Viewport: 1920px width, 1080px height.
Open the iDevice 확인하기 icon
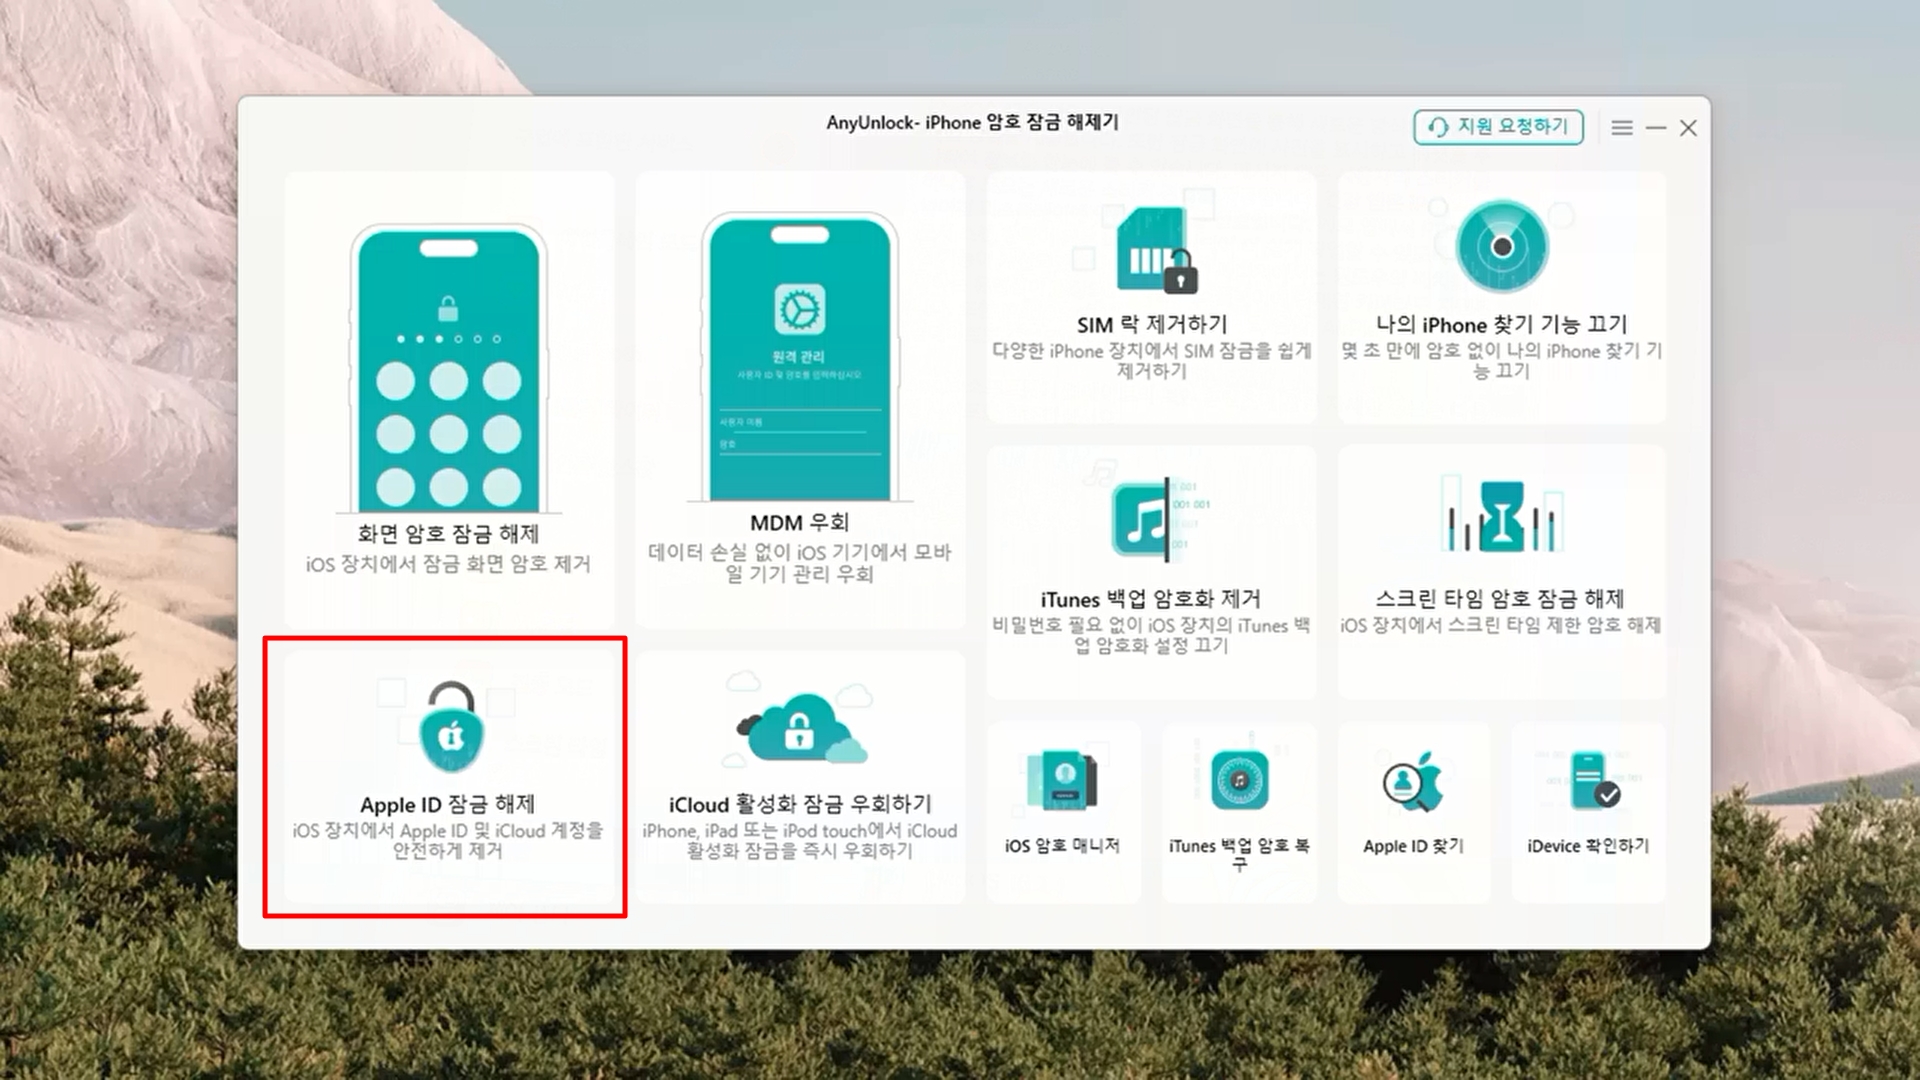(x=1589, y=782)
